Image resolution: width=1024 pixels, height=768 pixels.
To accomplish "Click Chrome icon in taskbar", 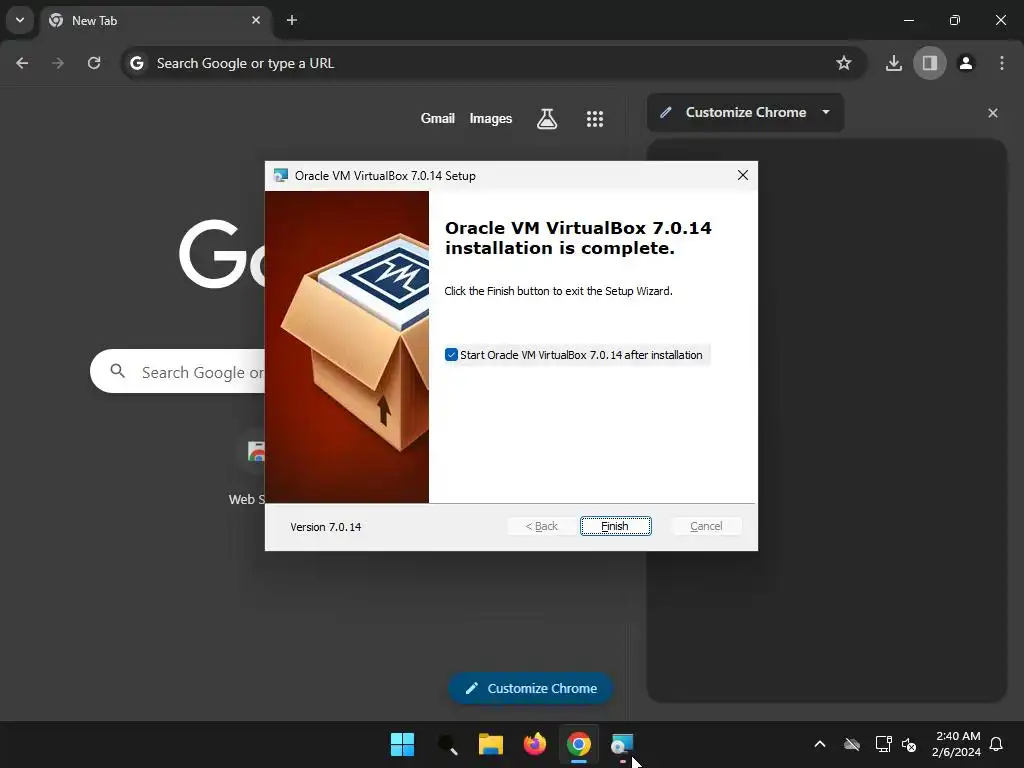I will (579, 744).
